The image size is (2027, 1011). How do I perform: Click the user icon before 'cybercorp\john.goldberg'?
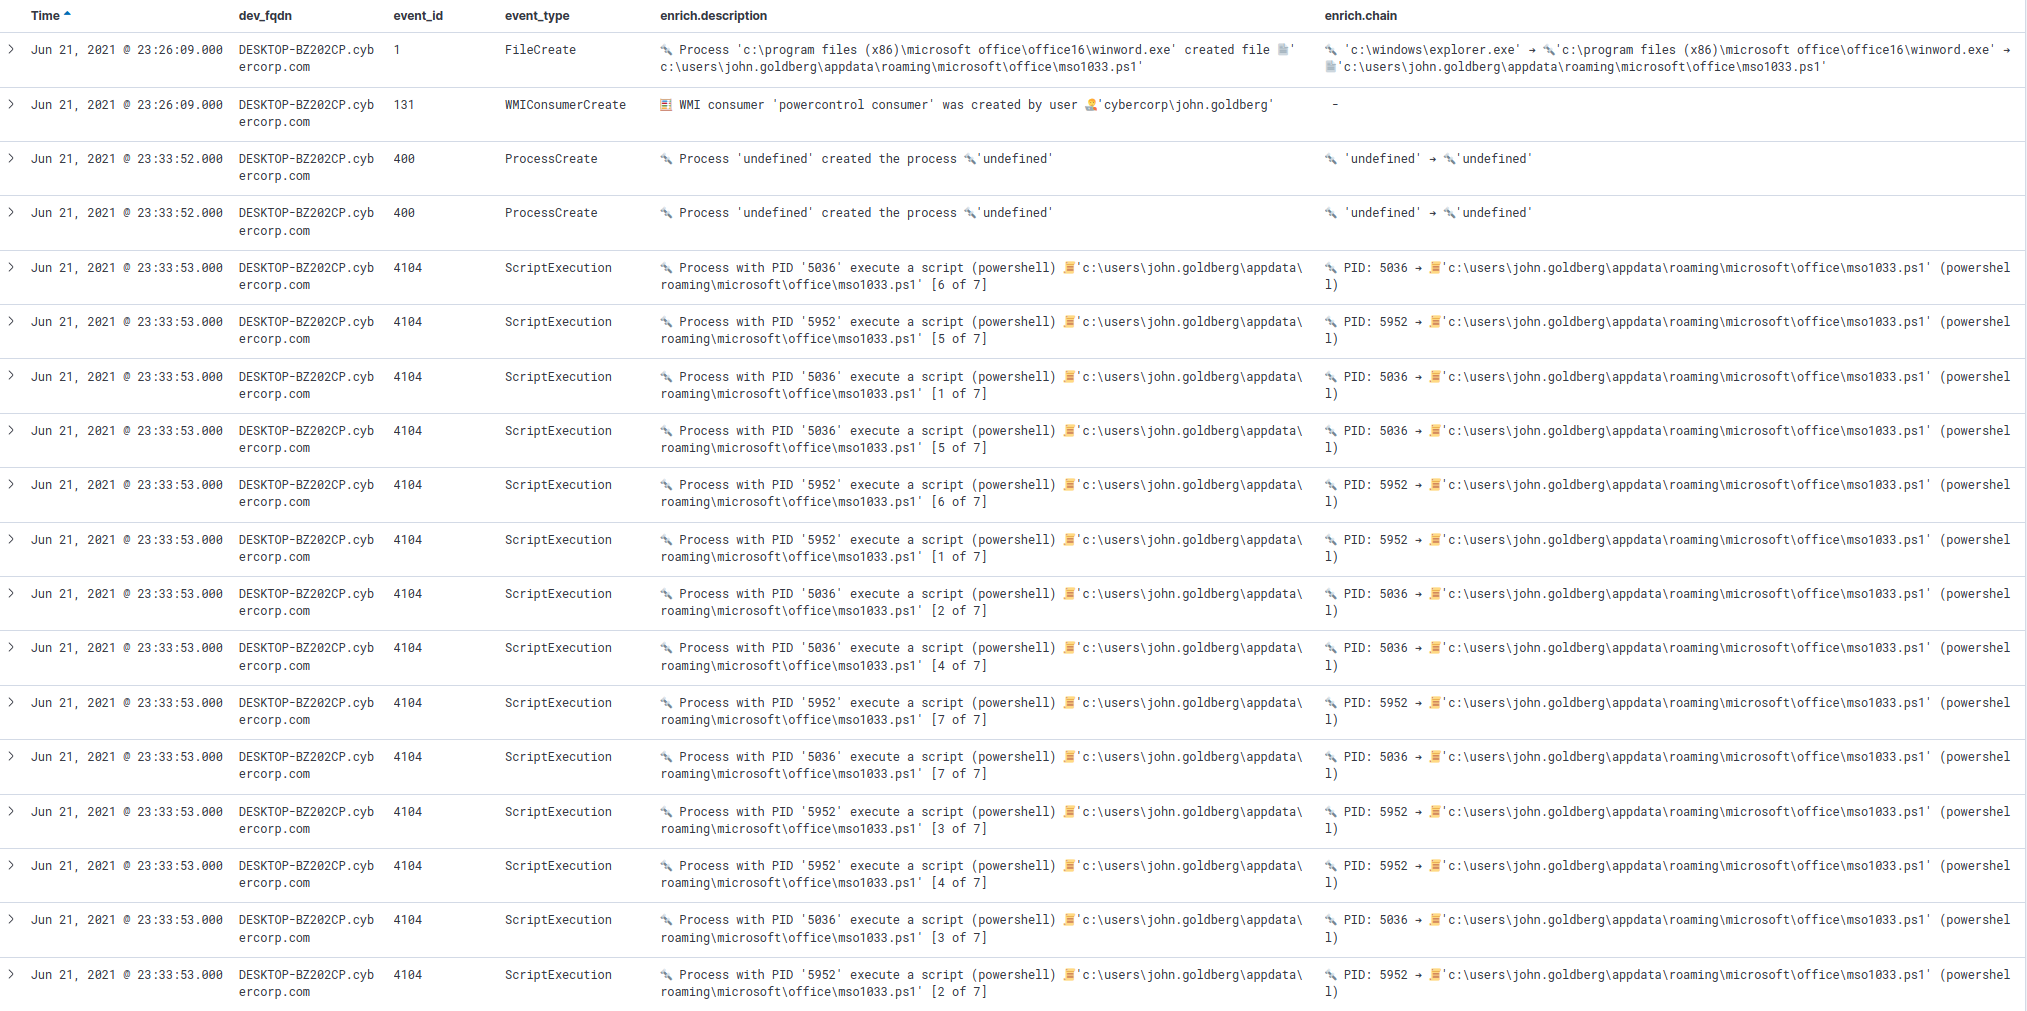coord(1091,105)
